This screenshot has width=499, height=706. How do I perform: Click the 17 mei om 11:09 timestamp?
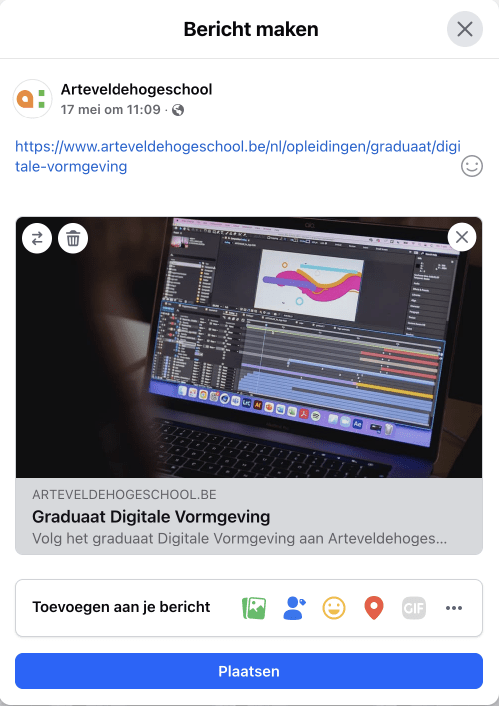pos(111,109)
